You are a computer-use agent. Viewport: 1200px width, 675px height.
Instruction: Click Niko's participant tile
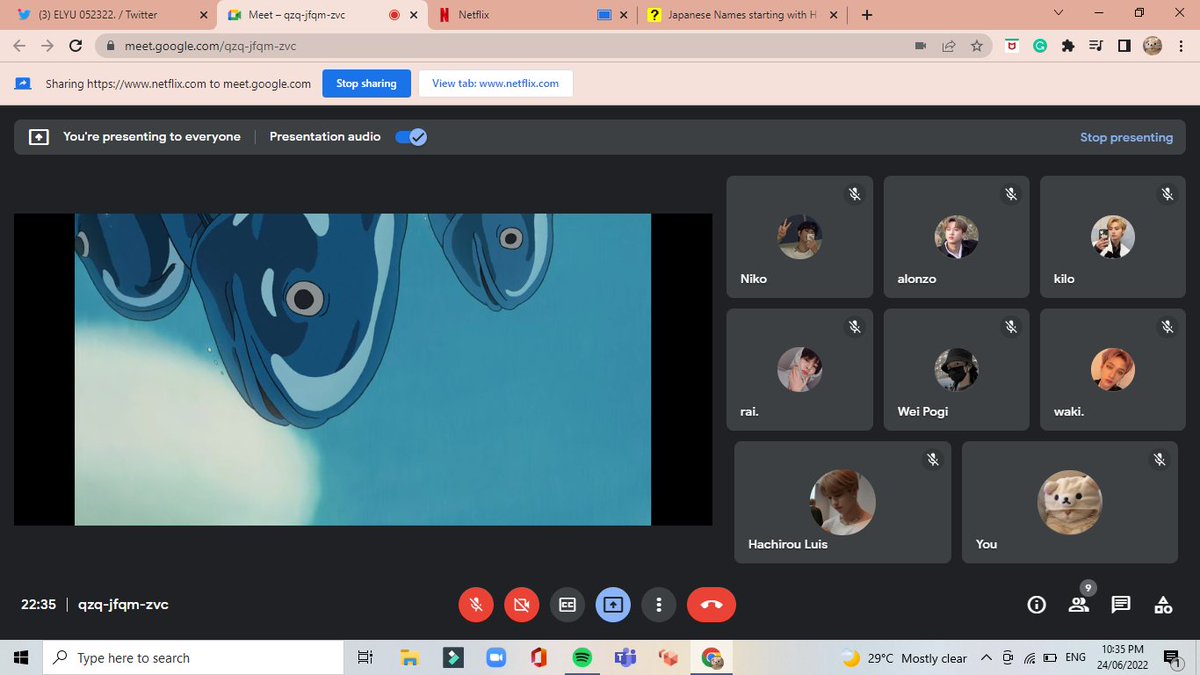[799, 237]
